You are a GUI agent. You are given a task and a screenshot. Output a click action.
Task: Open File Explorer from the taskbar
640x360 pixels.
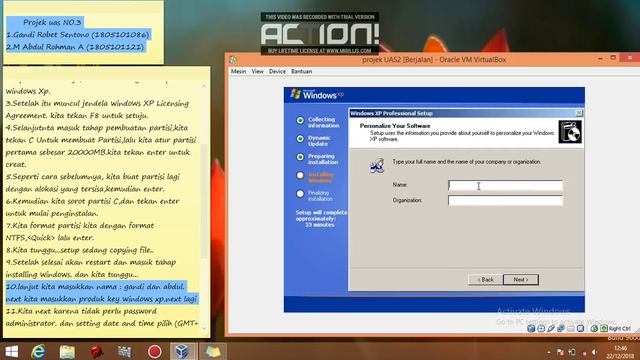[67, 351]
